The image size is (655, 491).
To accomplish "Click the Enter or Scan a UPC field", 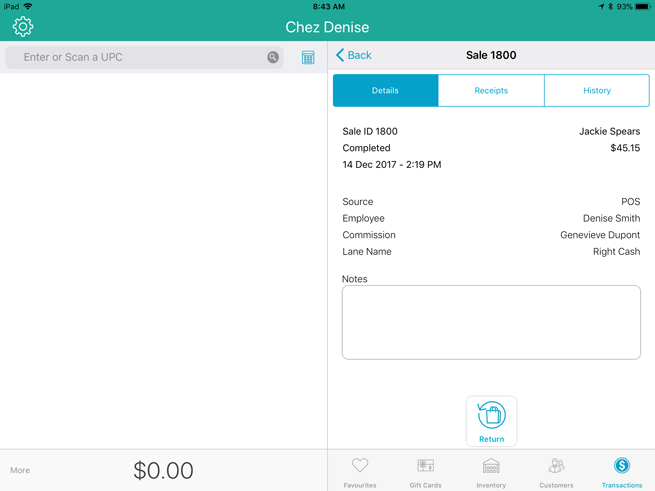I will [144, 57].
